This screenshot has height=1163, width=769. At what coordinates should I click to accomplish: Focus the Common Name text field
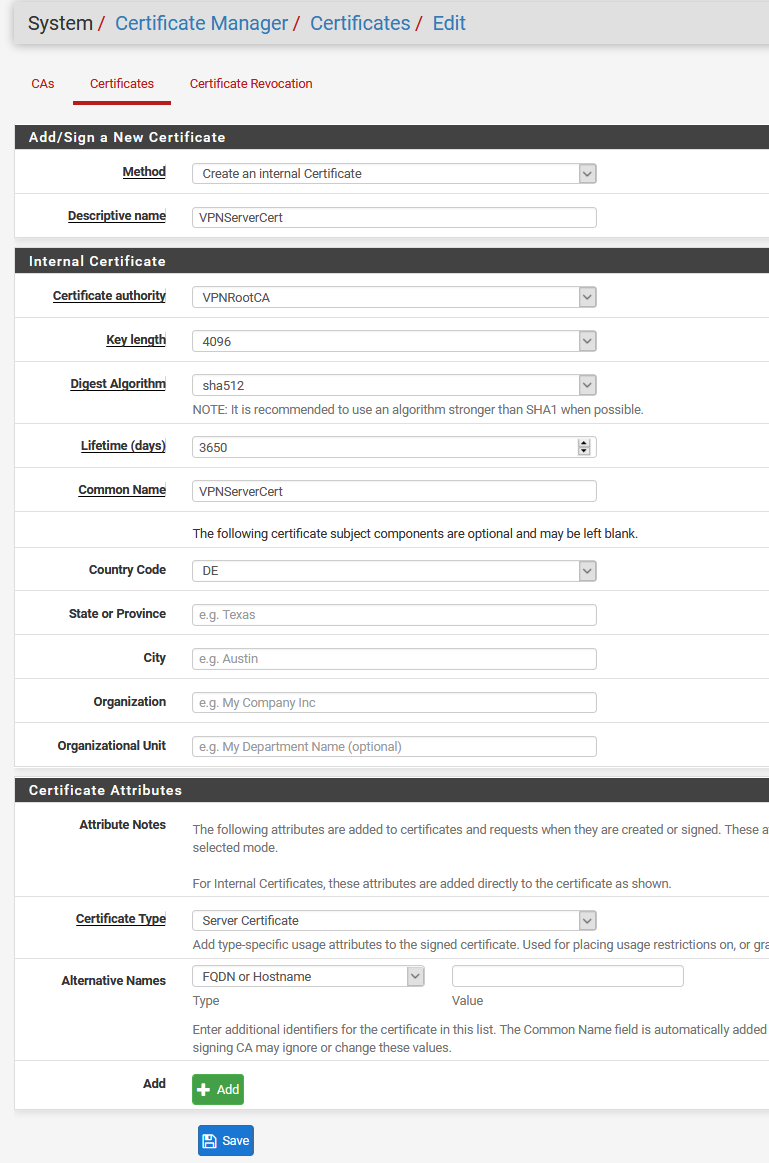[394, 491]
